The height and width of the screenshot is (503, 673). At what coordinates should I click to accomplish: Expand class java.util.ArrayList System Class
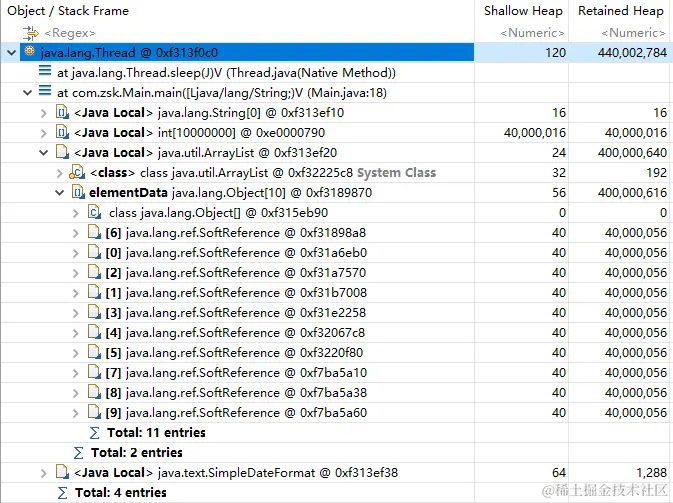click(60, 173)
